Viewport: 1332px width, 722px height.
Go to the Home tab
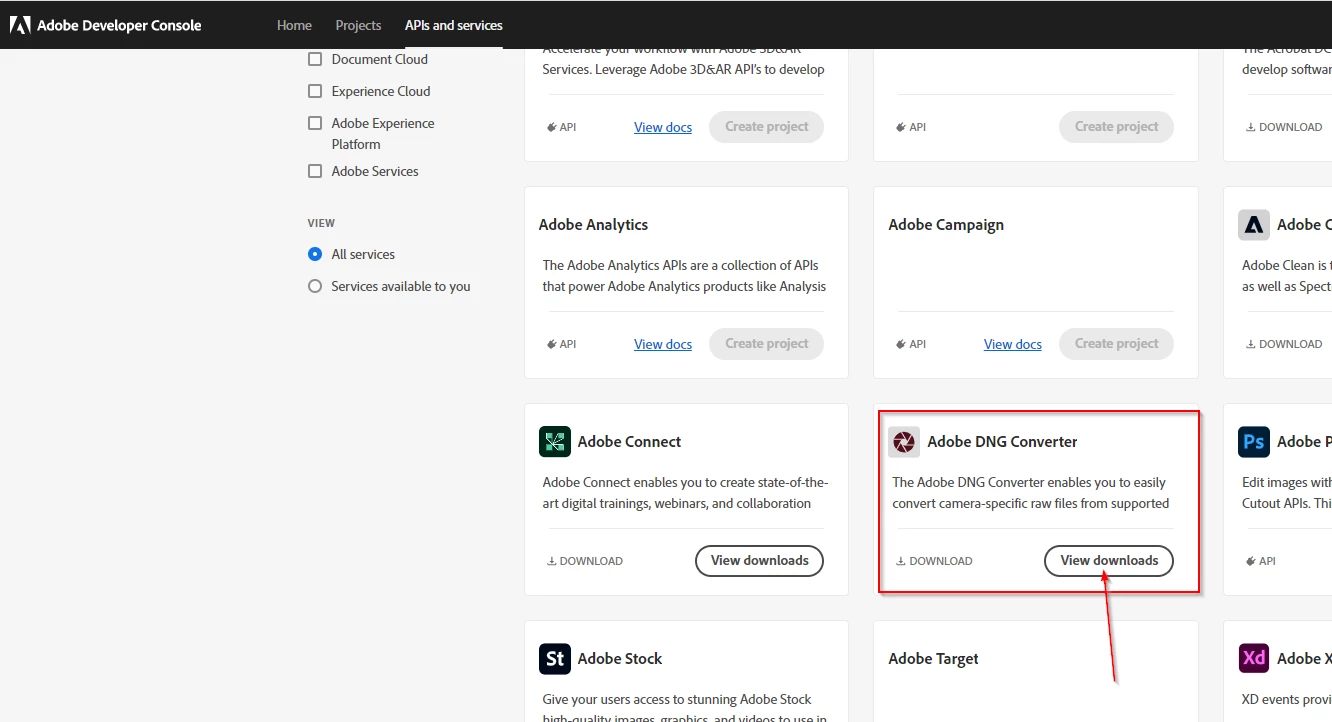pos(294,25)
